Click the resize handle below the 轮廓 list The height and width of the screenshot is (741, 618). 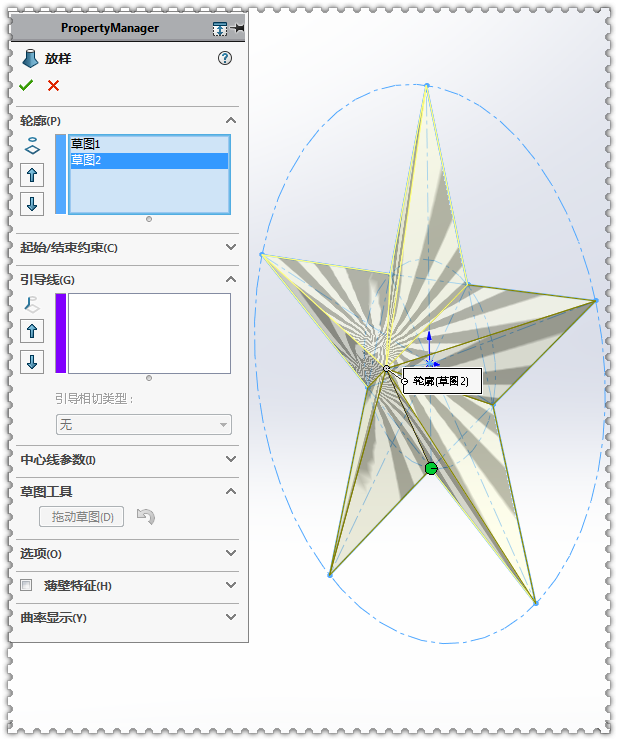coord(149,219)
